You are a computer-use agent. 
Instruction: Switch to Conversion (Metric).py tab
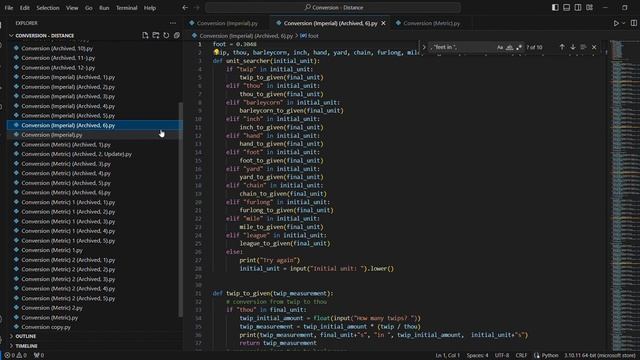(431, 23)
